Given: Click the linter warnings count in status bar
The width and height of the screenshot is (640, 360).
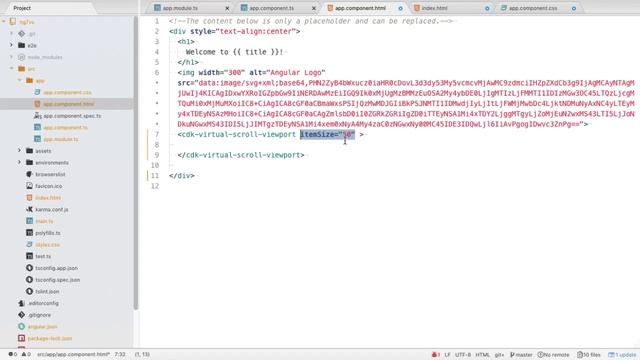Looking at the screenshot, I should 26,354.
